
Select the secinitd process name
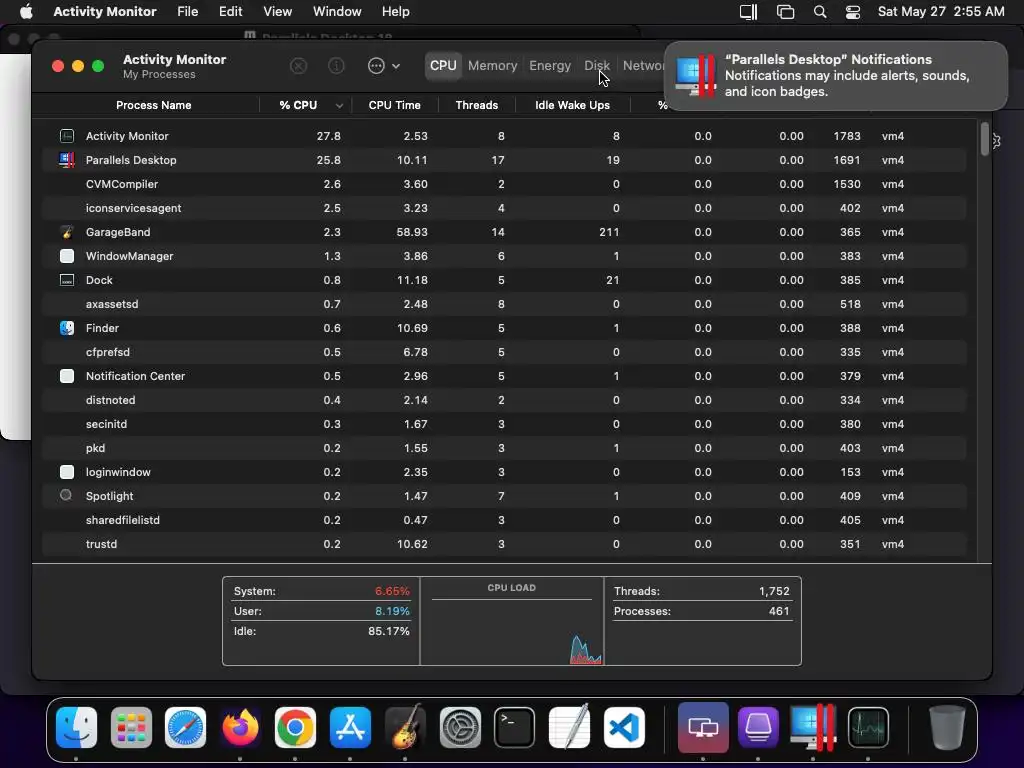[106, 424]
